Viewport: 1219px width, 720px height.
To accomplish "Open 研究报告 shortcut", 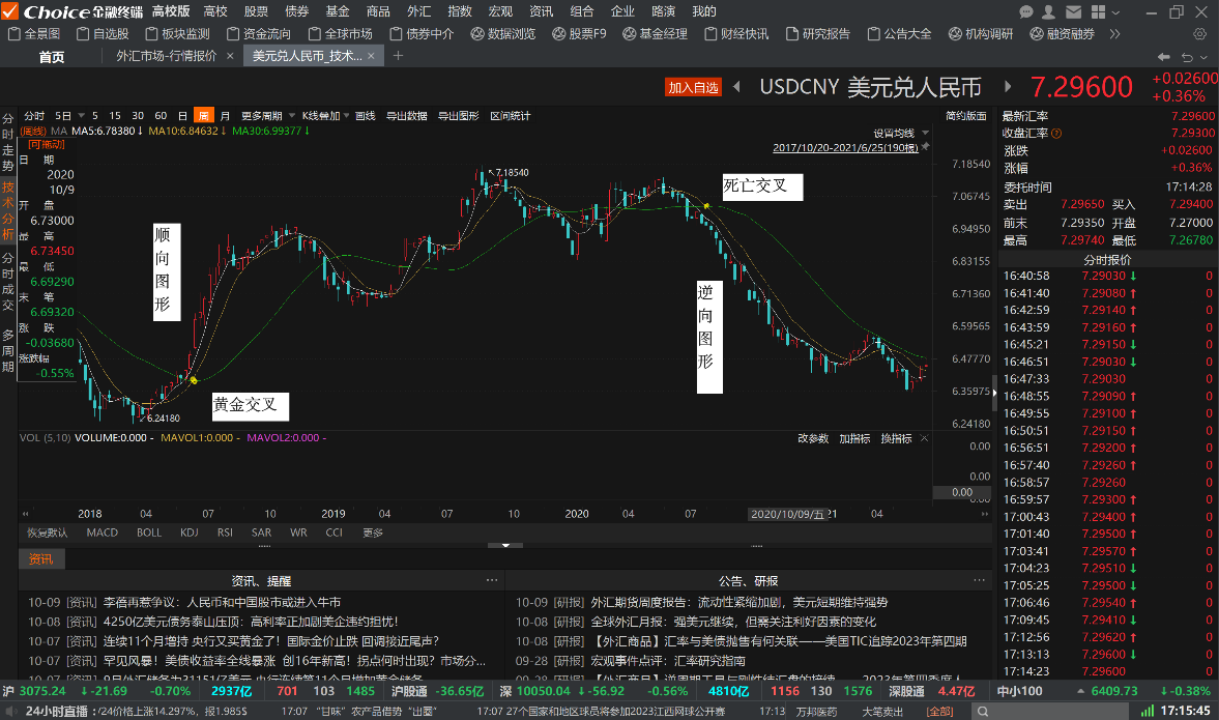I will coord(818,34).
